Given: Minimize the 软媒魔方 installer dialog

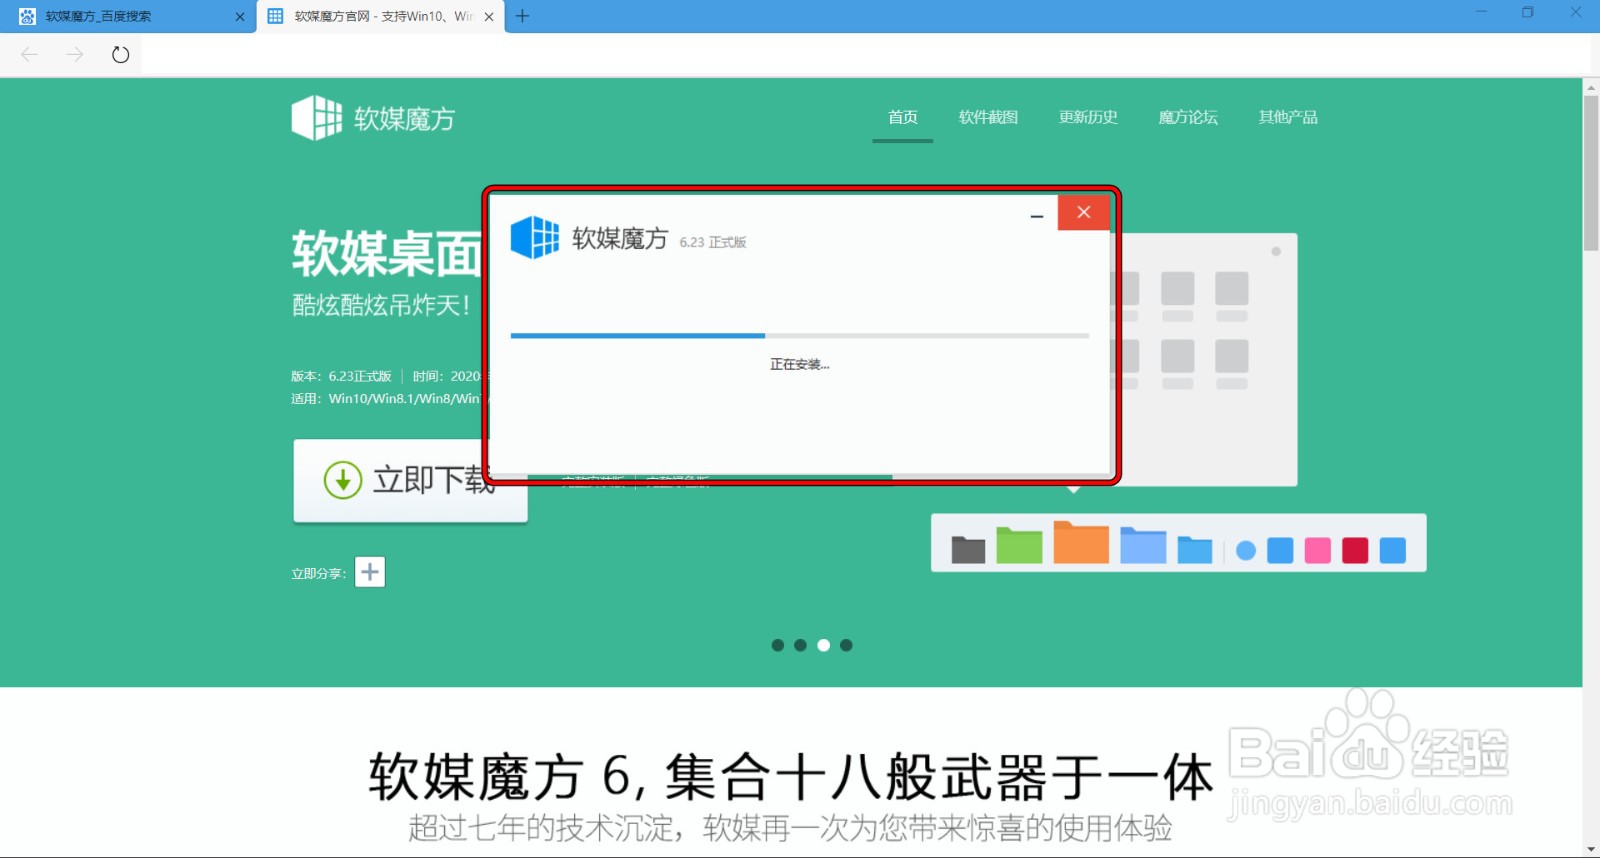Looking at the screenshot, I should tap(1037, 214).
